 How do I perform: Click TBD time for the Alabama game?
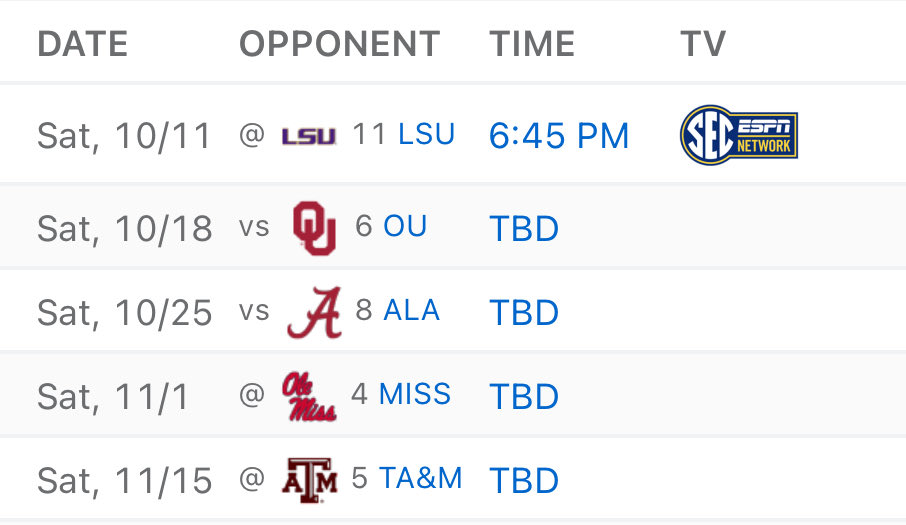[524, 313]
